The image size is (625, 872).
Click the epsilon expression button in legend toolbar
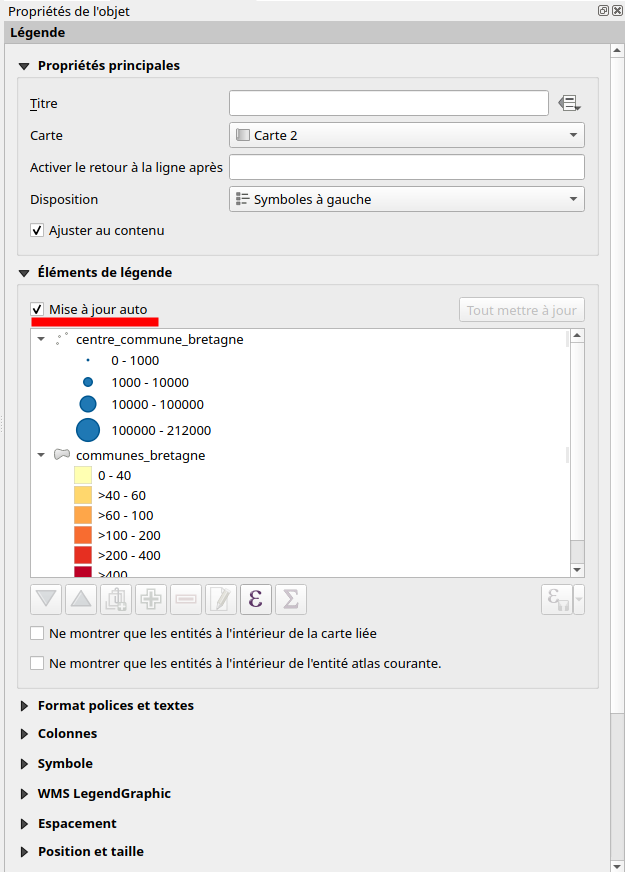tap(256, 599)
